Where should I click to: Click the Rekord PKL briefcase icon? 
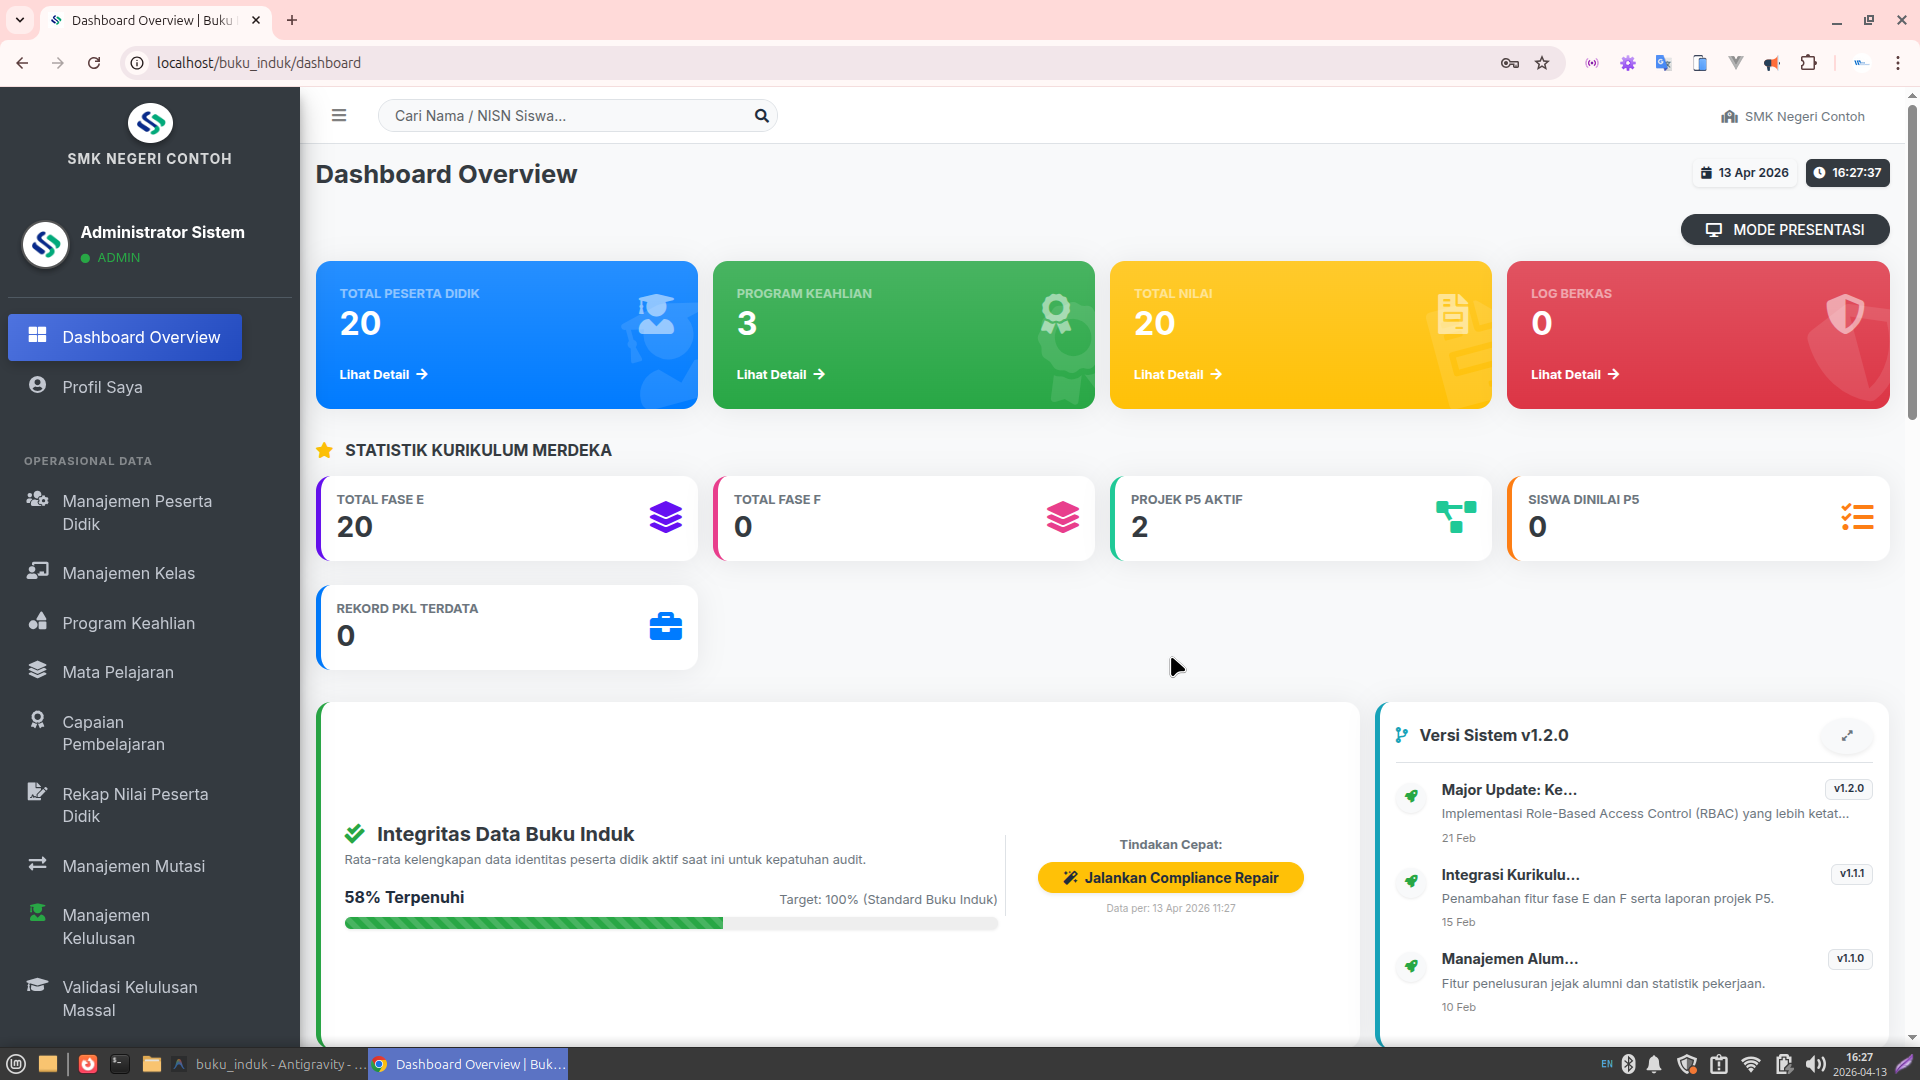pyautogui.click(x=665, y=627)
